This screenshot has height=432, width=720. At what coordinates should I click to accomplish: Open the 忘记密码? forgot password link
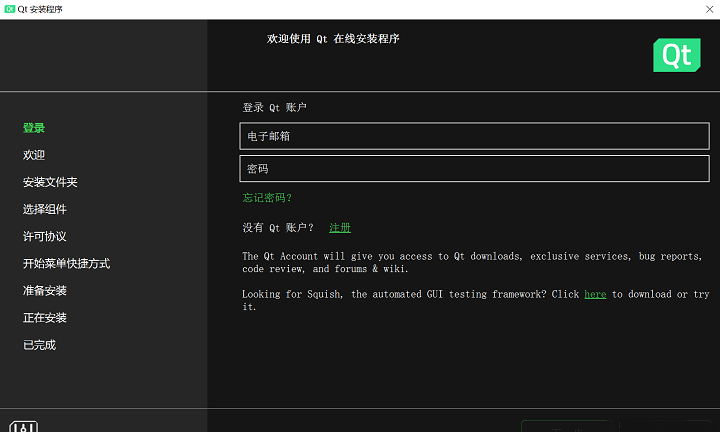point(267,198)
